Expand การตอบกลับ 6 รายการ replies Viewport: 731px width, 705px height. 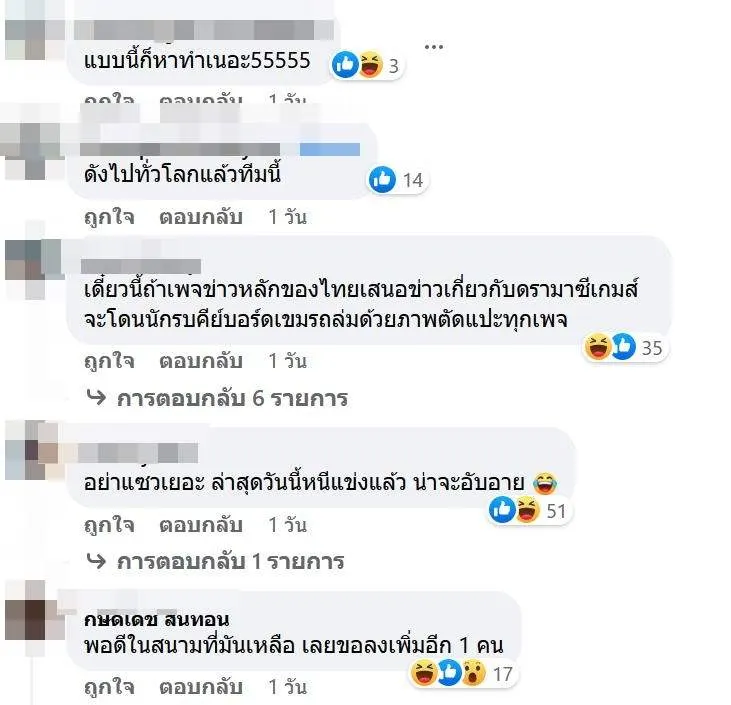tap(218, 399)
